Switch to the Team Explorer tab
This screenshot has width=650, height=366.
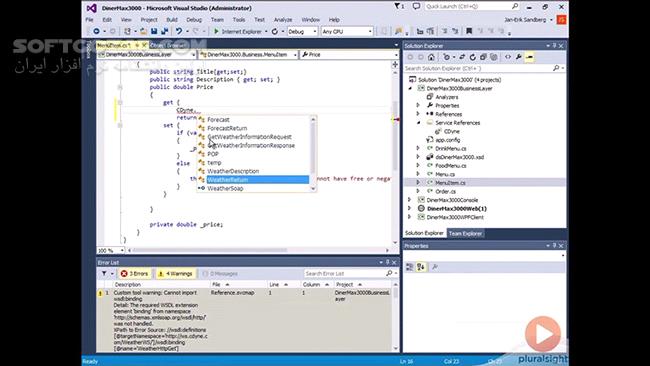[466, 233]
